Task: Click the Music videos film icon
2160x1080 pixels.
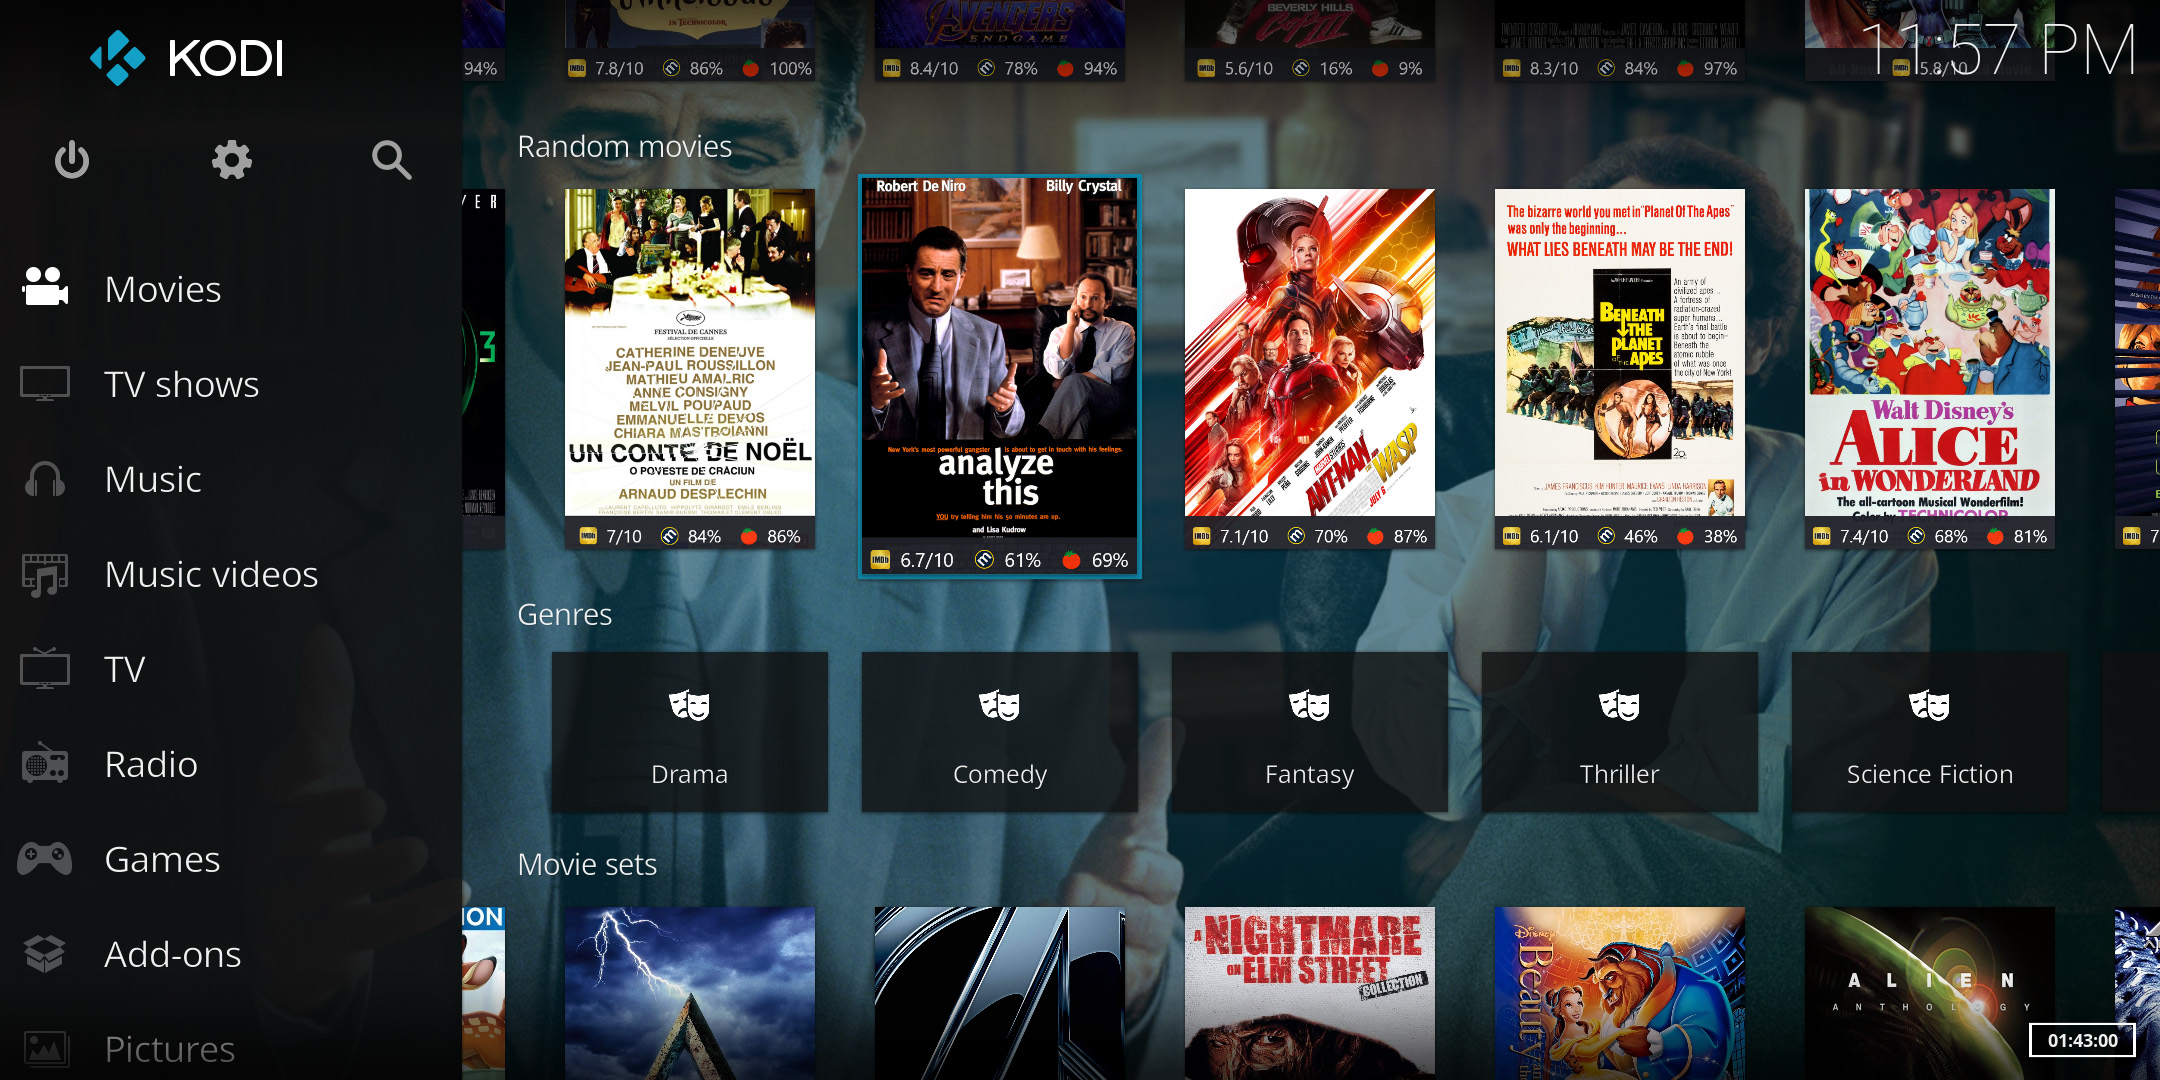Action: tap(45, 574)
